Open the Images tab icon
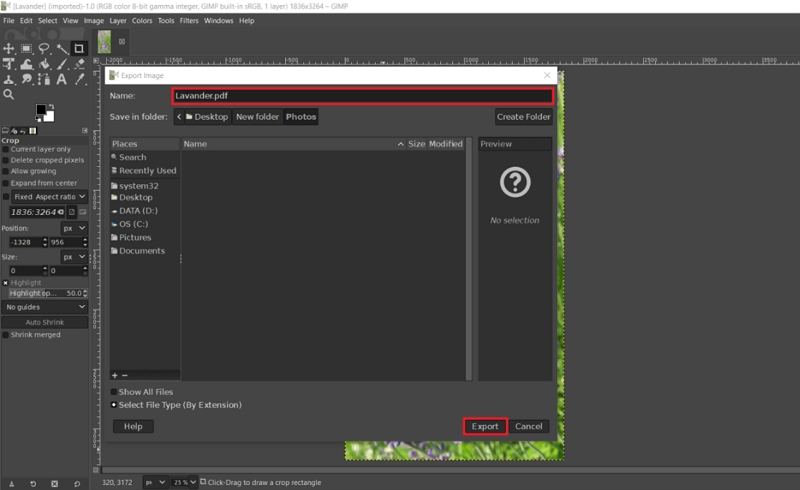Image resolution: width=800 pixels, height=490 pixels. click(x=33, y=131)
